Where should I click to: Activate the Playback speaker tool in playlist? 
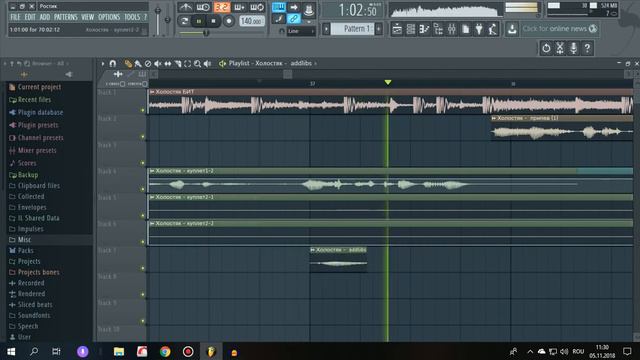pos(207,63)
